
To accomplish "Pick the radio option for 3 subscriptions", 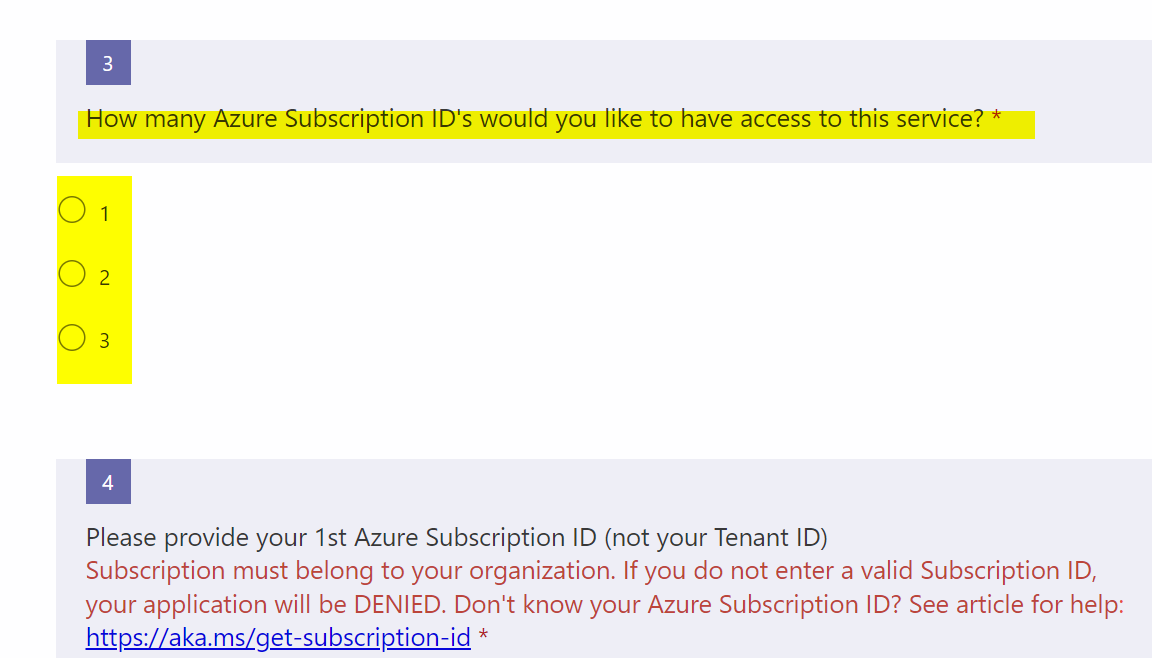I will 72,338.
